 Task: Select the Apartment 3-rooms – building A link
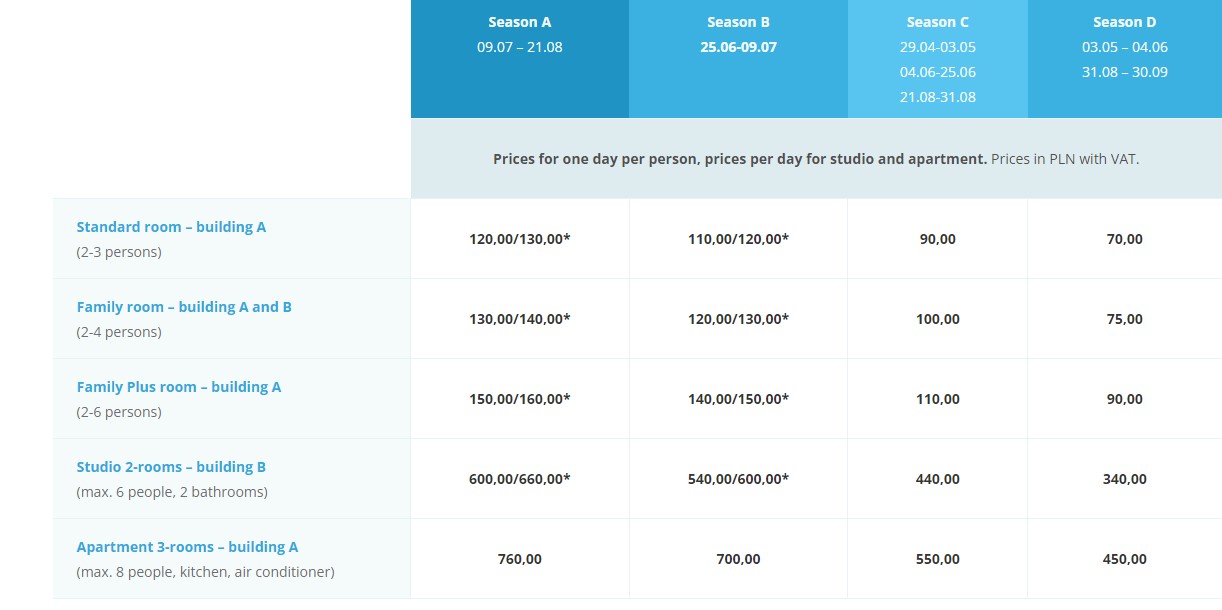(x=187, y=547)
